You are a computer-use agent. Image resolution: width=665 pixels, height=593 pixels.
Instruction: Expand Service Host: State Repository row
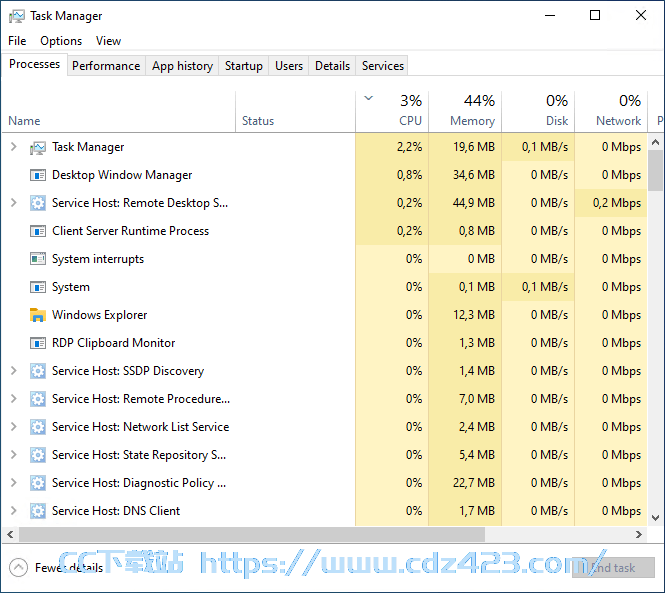(14, 455)
